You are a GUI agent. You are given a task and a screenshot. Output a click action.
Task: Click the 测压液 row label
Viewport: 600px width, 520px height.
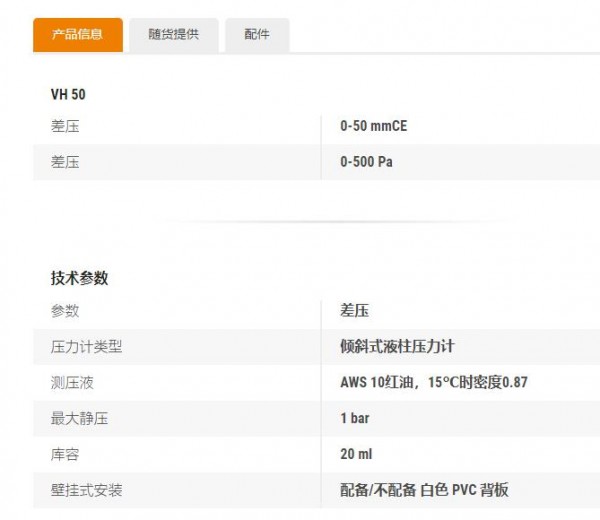pyautogui.click(x=72, y=383)
